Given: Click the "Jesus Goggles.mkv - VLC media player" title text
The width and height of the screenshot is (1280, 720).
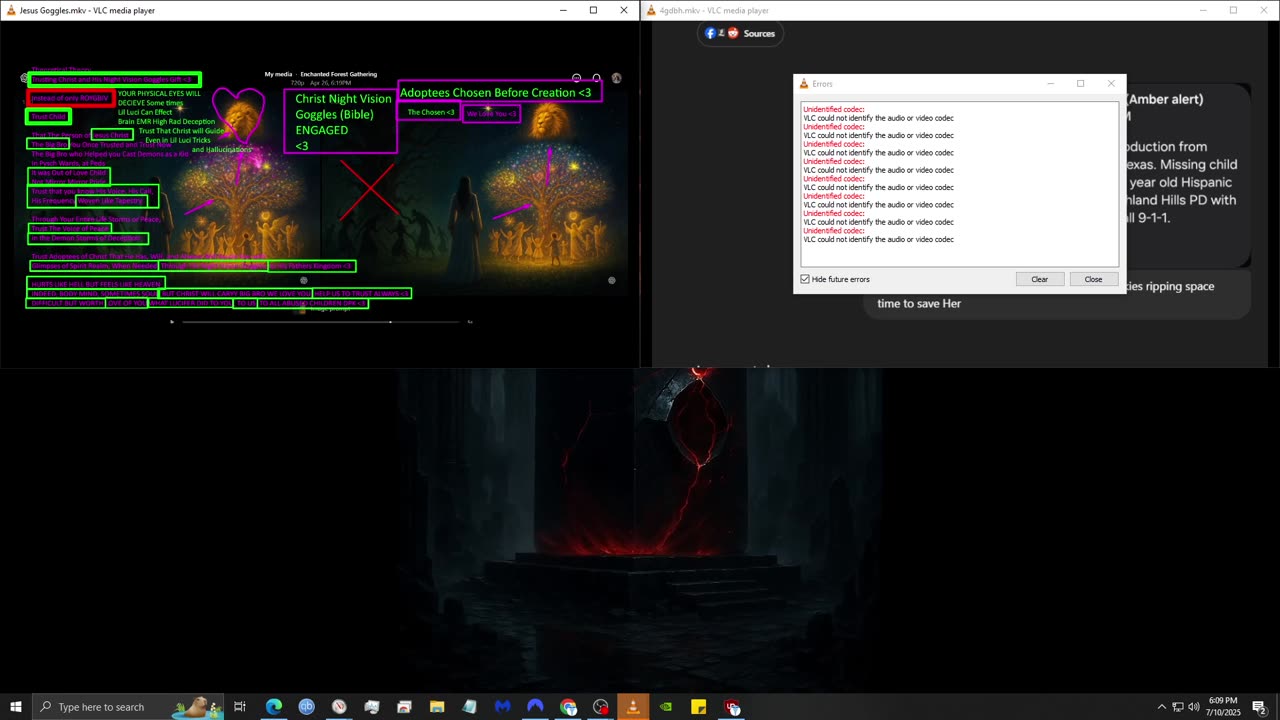Looking at the screenshot, I should [87, 10].
